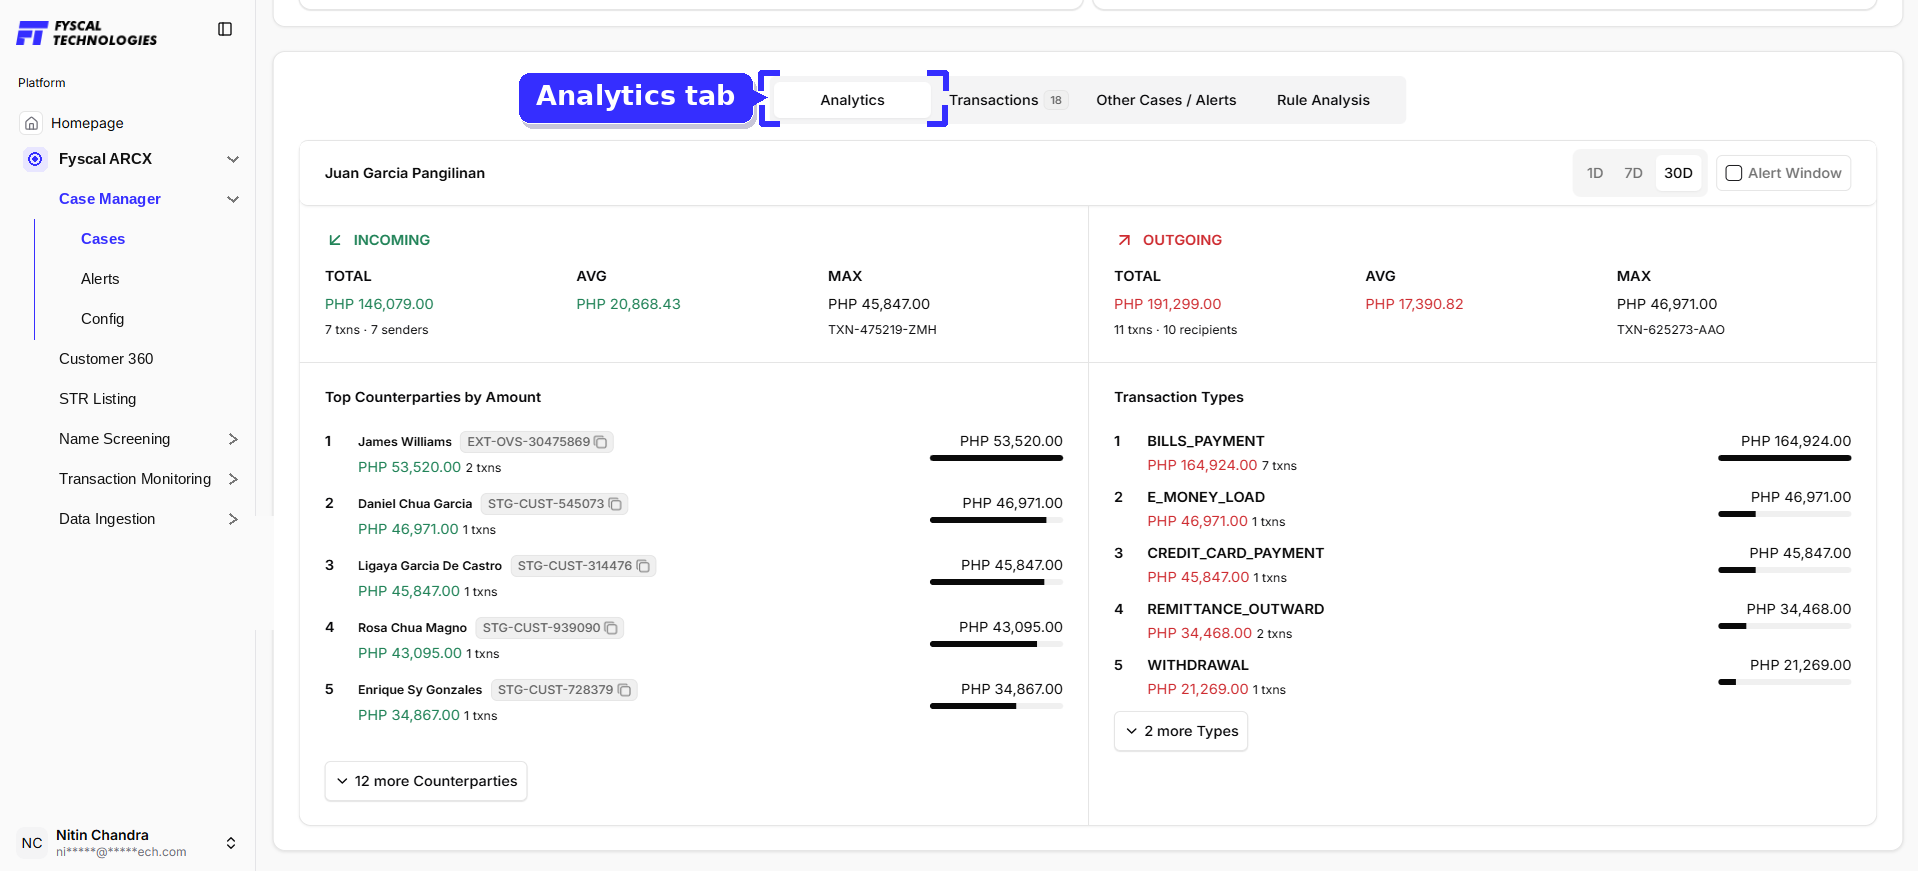Click the Outgoing arrow icon

point(1124,240)
